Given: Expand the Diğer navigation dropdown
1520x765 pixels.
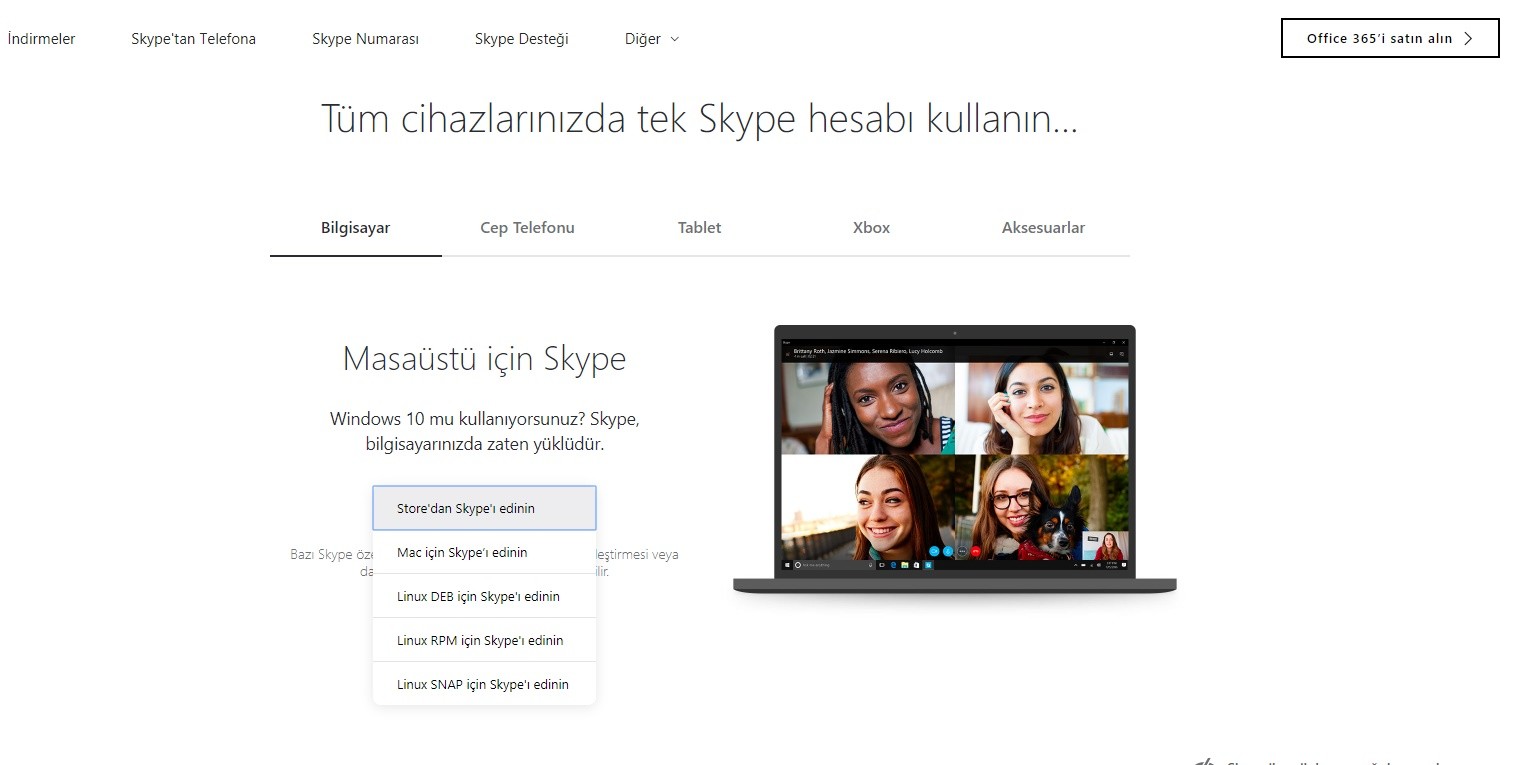Looking at the screenshot, I should (x=651, y=39).
